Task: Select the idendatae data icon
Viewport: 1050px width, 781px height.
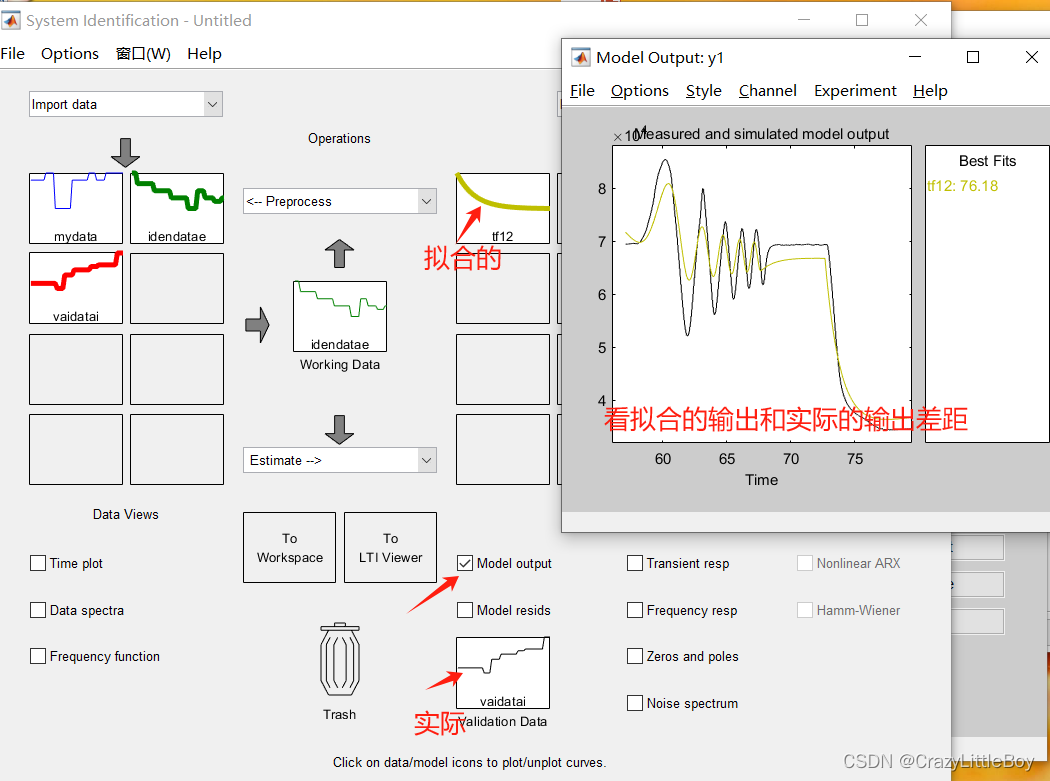Action: (x=176, y=207)
